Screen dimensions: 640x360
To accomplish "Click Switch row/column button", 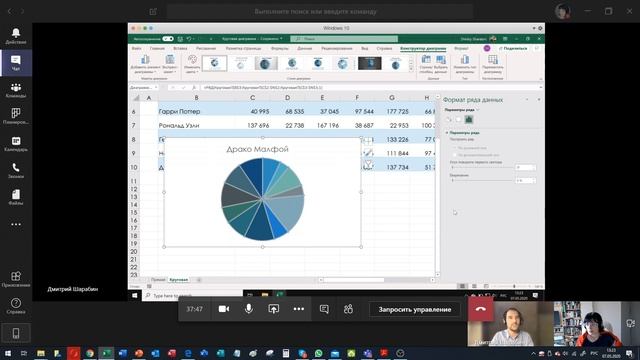I will [426, 64].
